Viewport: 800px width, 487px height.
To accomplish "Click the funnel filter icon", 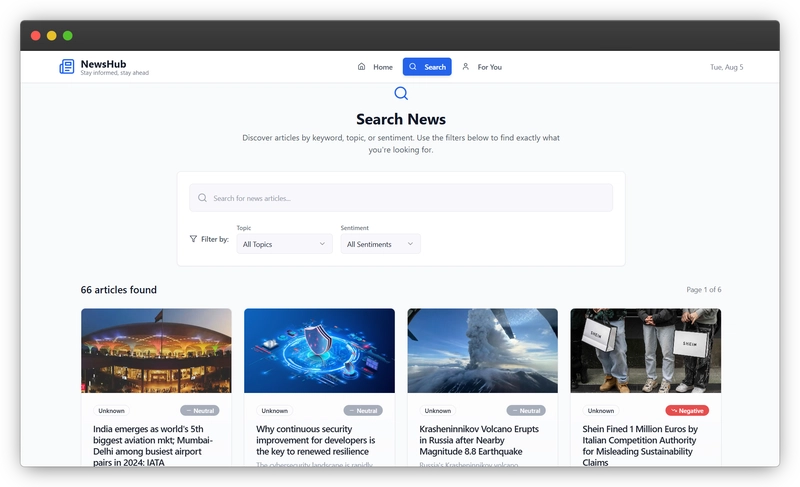I will coord(193,239).
